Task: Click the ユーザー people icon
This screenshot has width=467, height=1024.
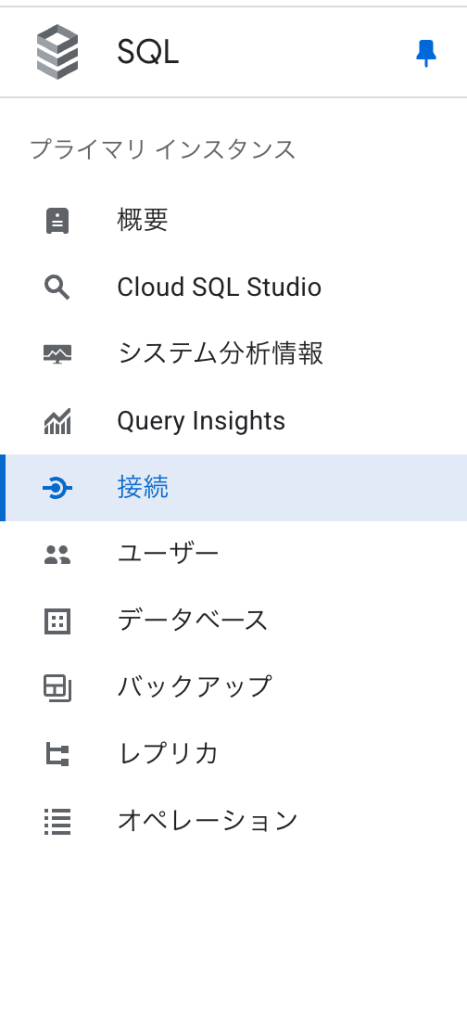Action: (57, 555)
